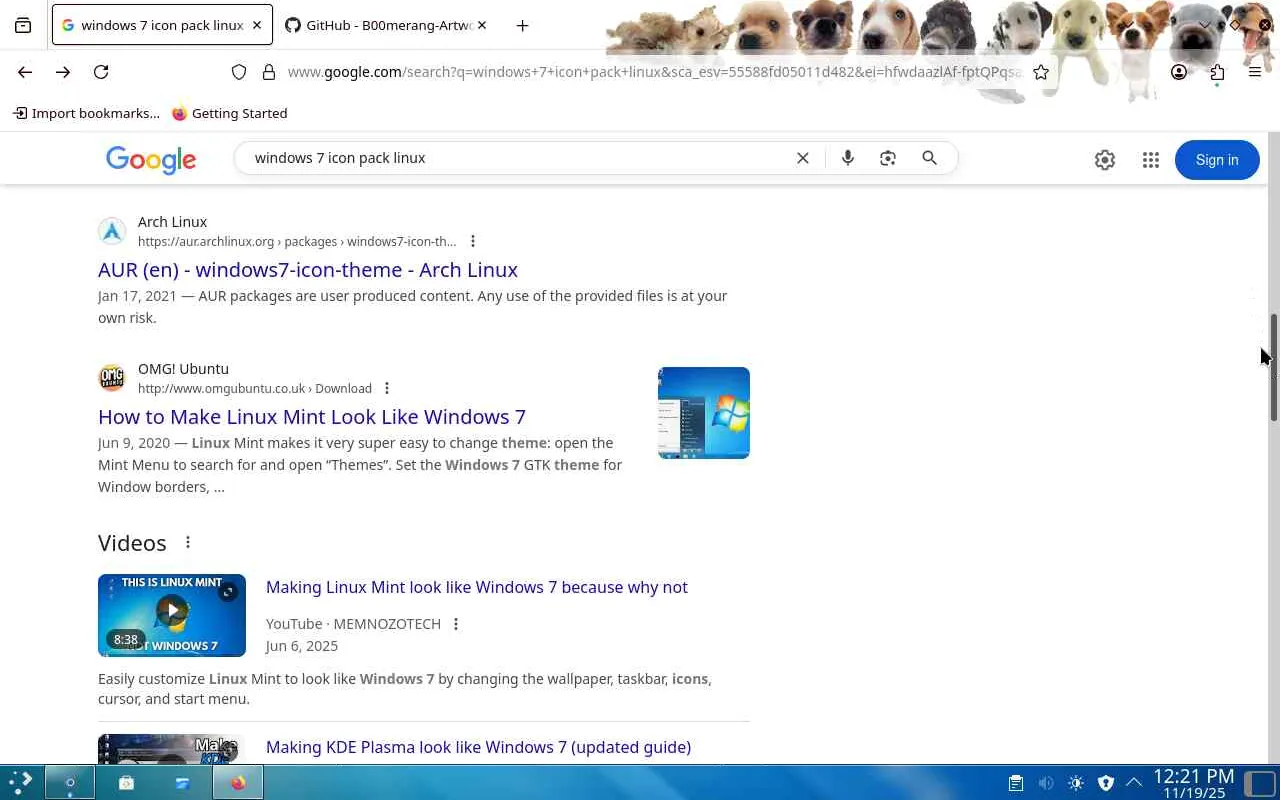Open 'AUR (en) - windows7-icon-theme - Arch Linux'
Viewport: 1280px width, 800px height.
(308, 270)
